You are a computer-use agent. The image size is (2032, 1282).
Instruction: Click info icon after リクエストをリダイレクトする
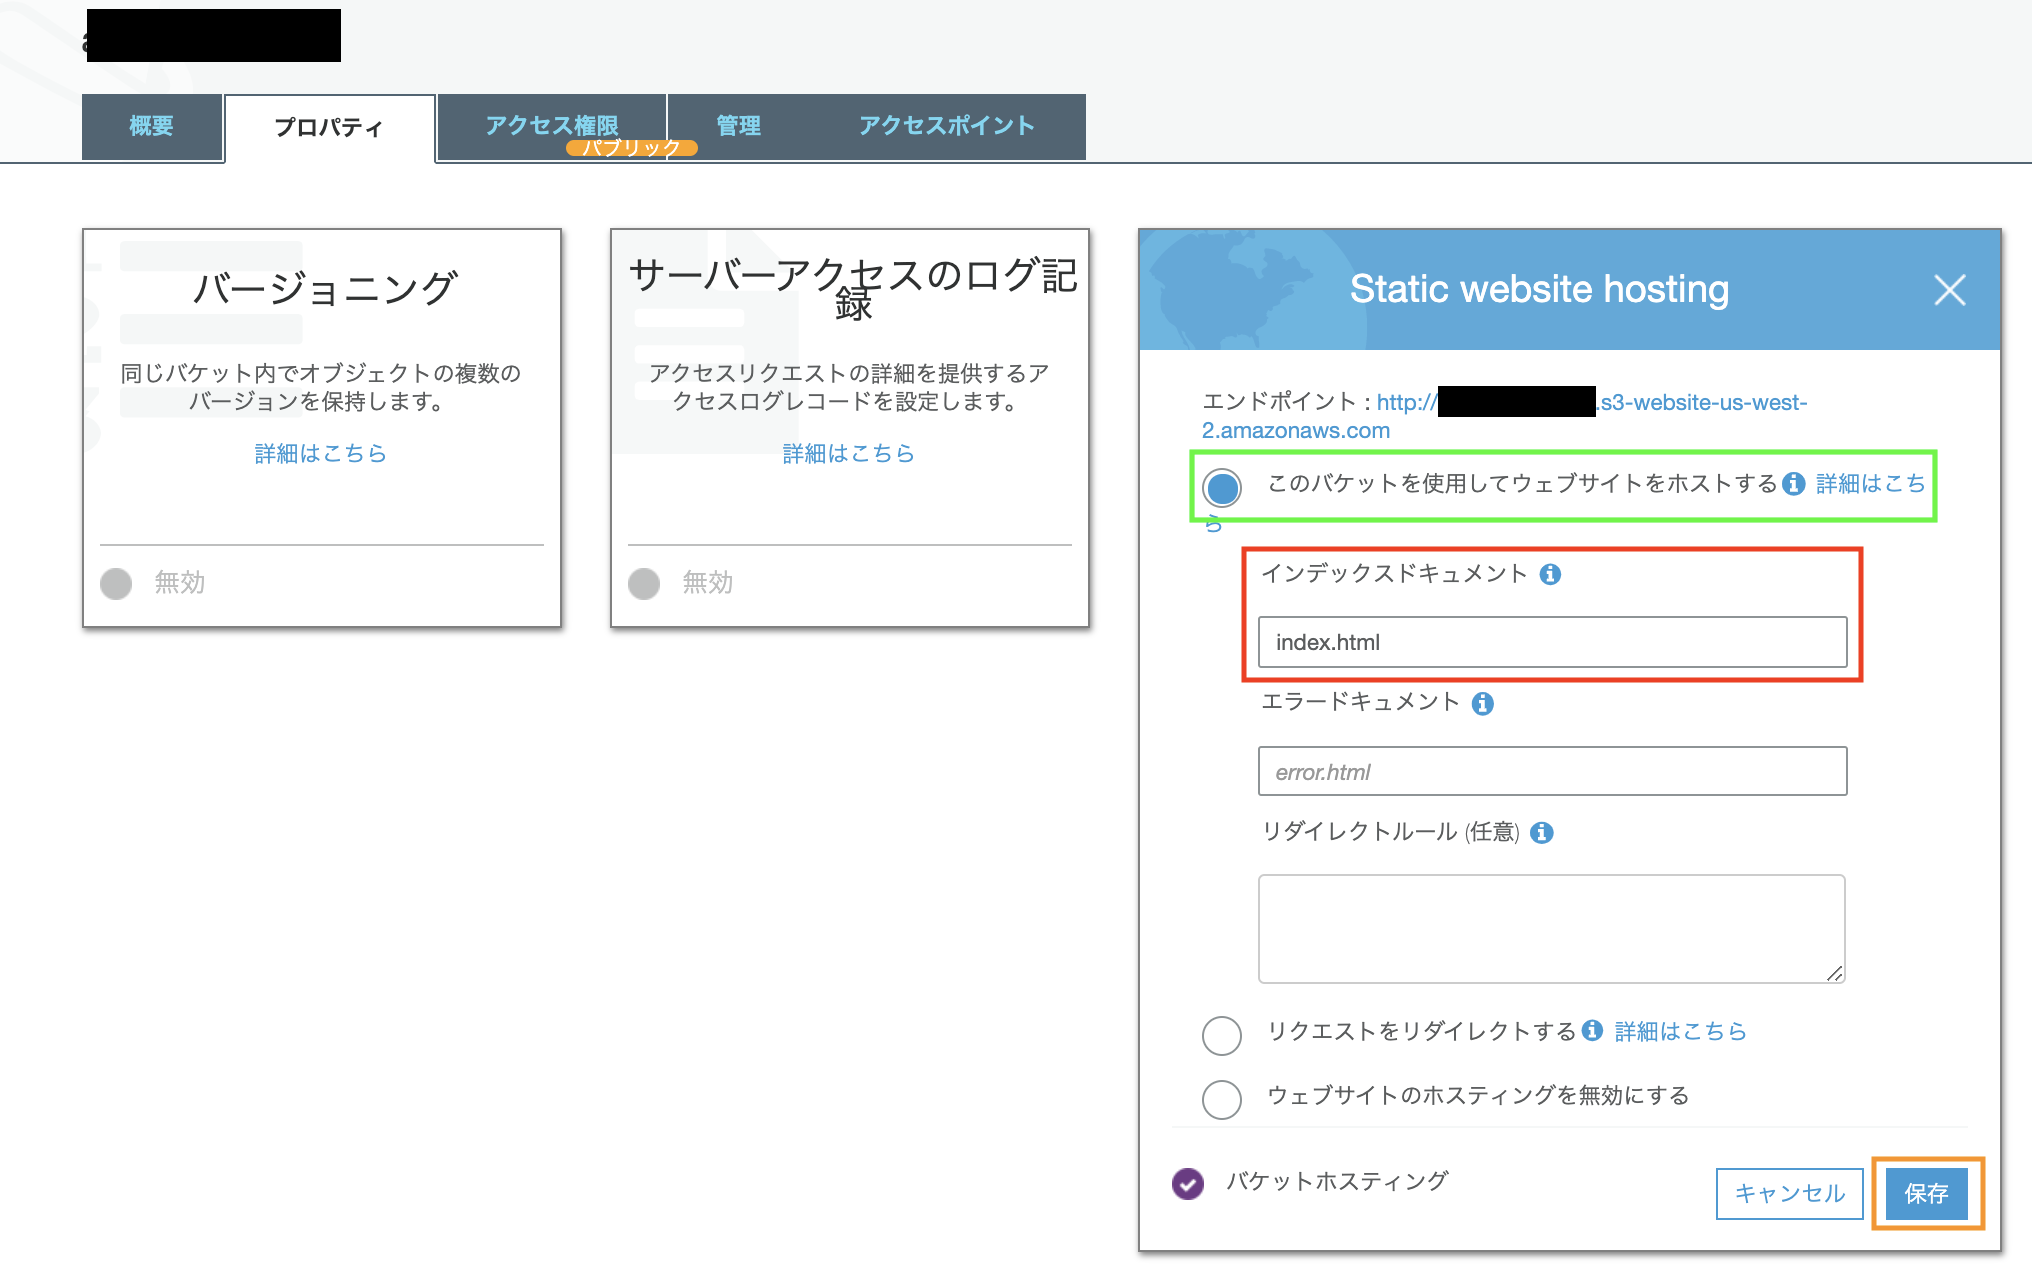coord(1593,1031)
